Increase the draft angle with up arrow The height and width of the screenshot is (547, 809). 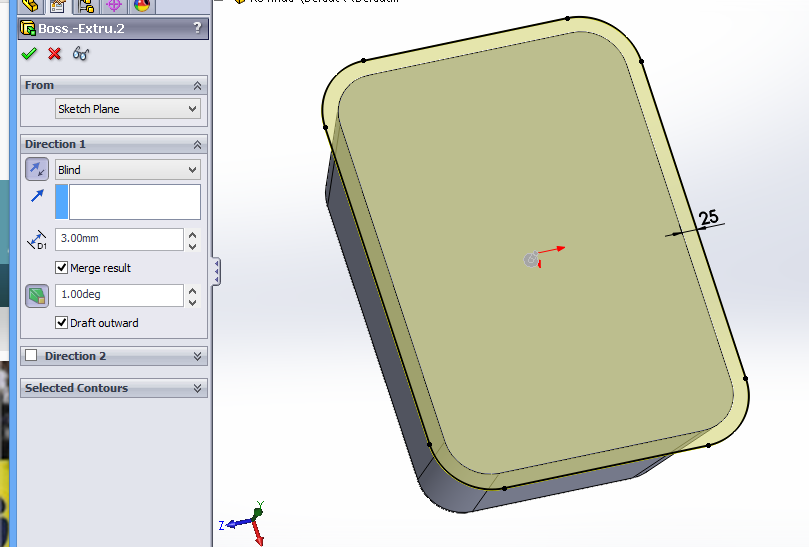(192, 290)
